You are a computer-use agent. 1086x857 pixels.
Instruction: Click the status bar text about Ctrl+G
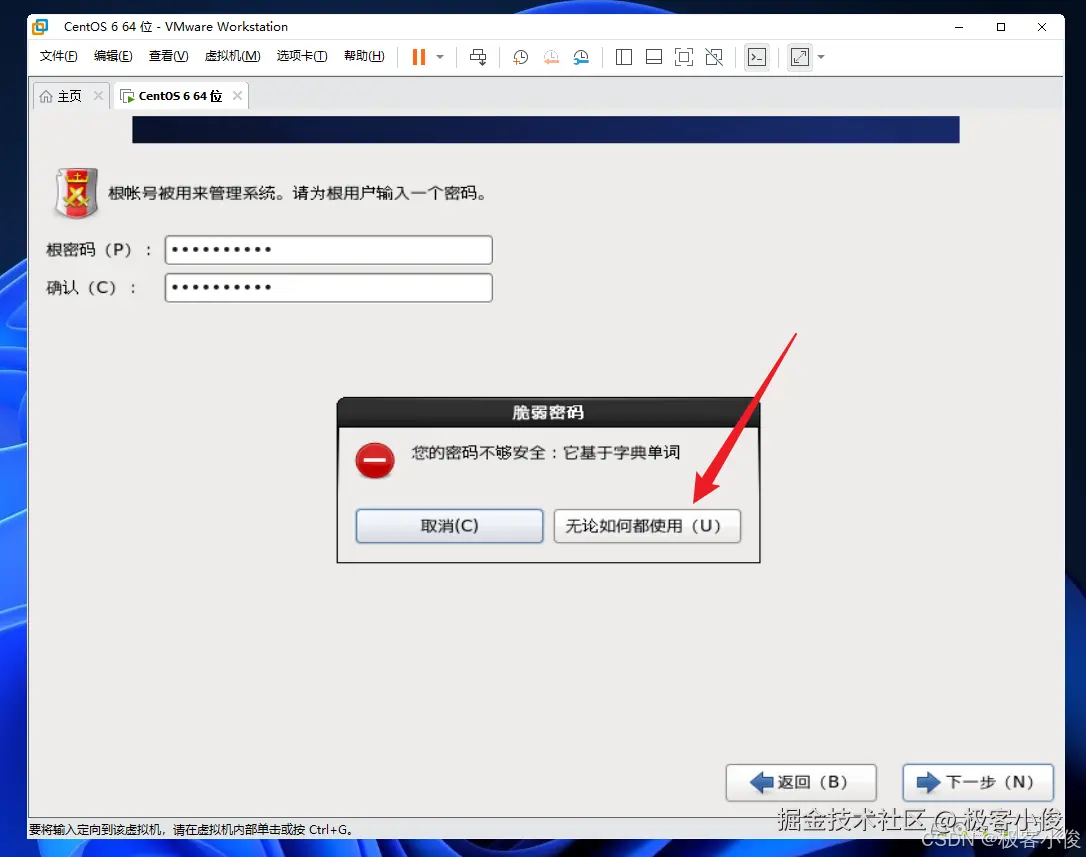(191, 829)
